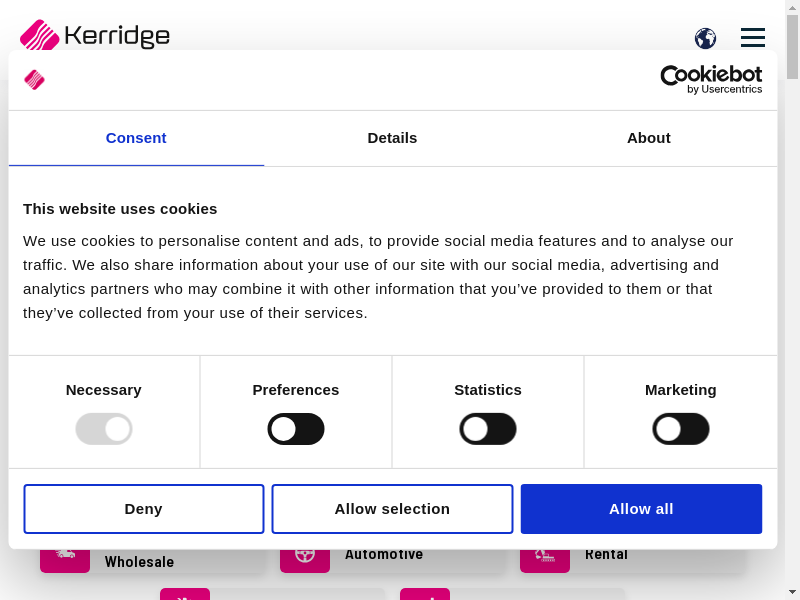
Task: Click the Kerridge logo in the header
Action: tap(95, 36)
